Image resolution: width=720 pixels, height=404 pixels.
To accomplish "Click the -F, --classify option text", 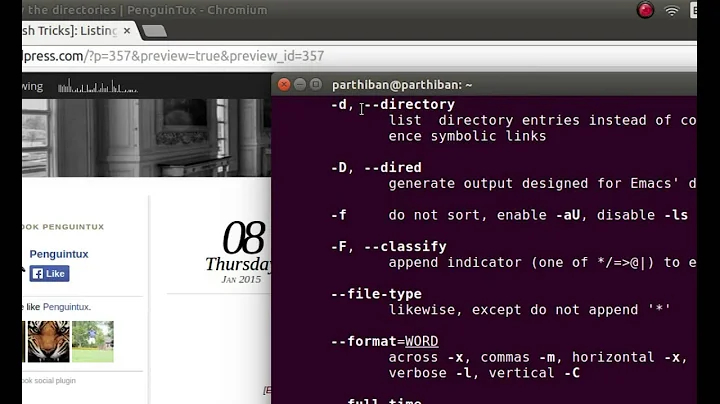I will (x=388, y=247).
